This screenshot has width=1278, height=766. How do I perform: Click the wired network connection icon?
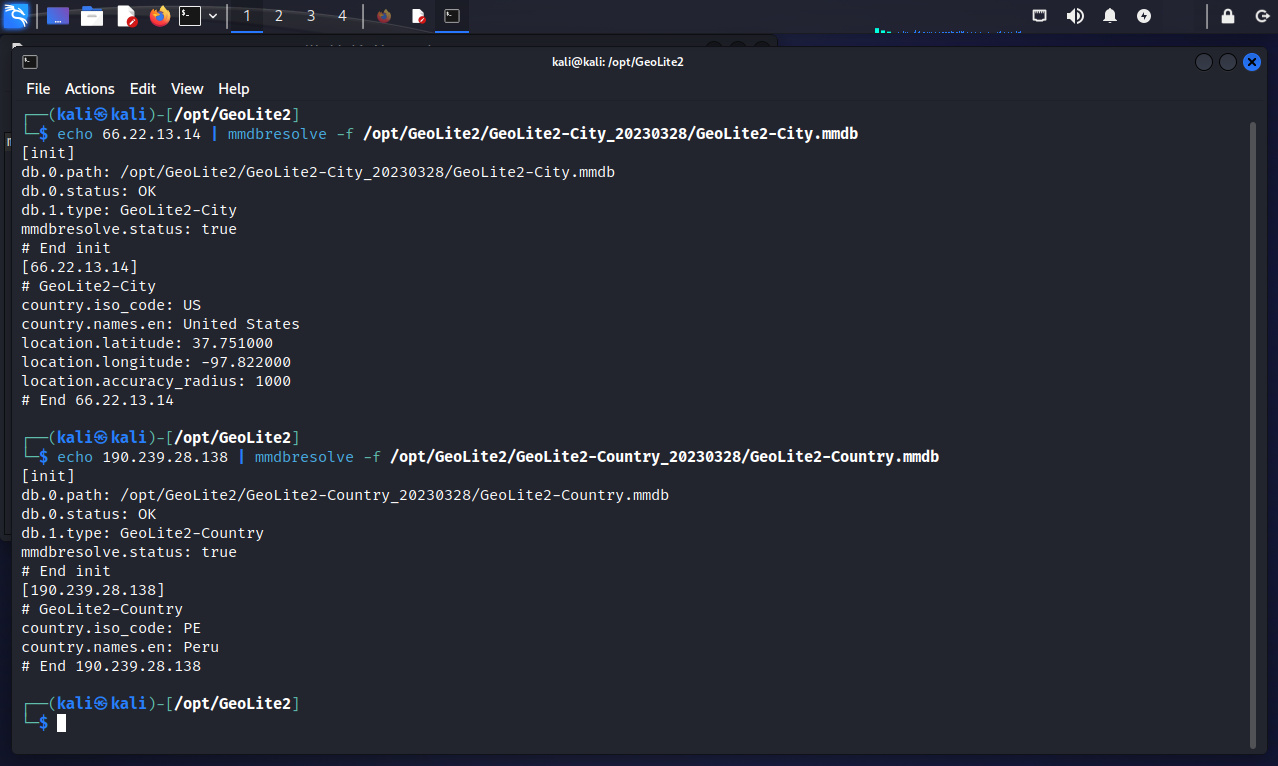[x=1040, y=16]
